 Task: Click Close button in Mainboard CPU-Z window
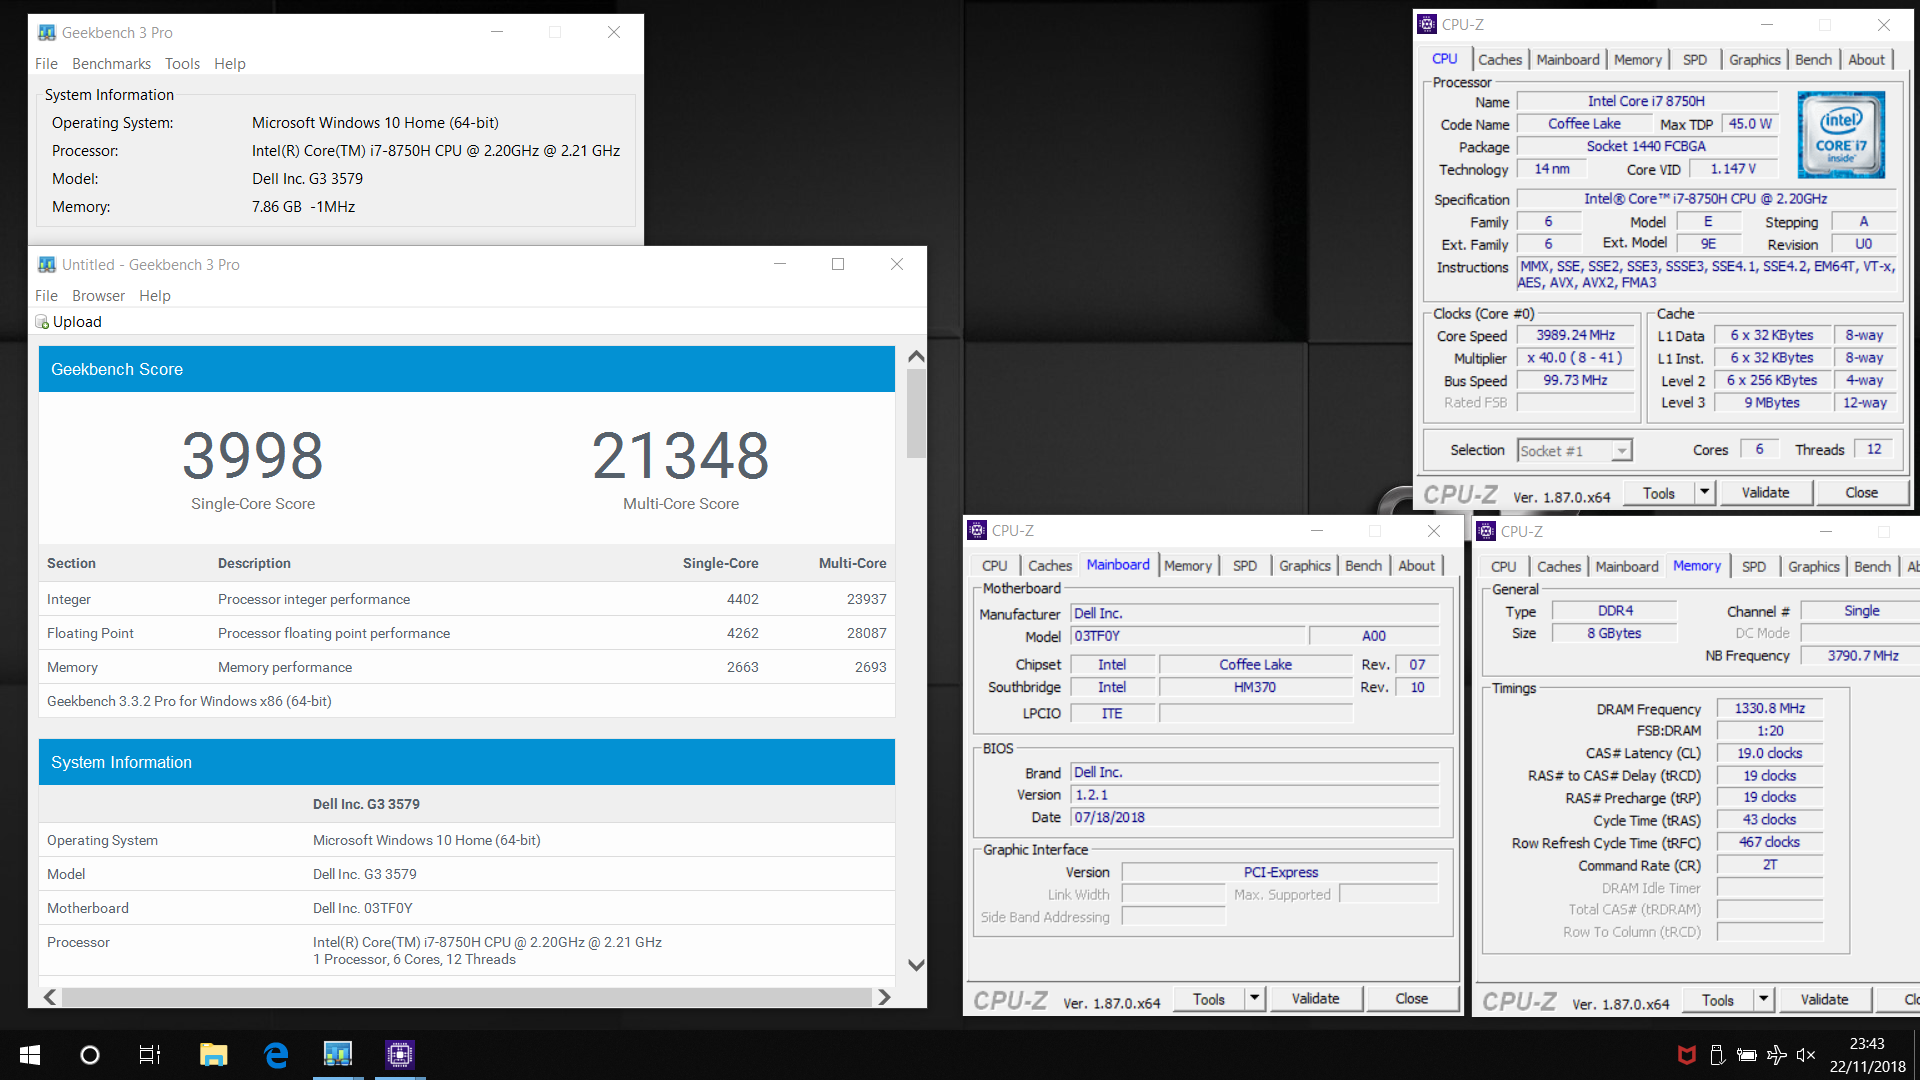tap(1411, 999)
